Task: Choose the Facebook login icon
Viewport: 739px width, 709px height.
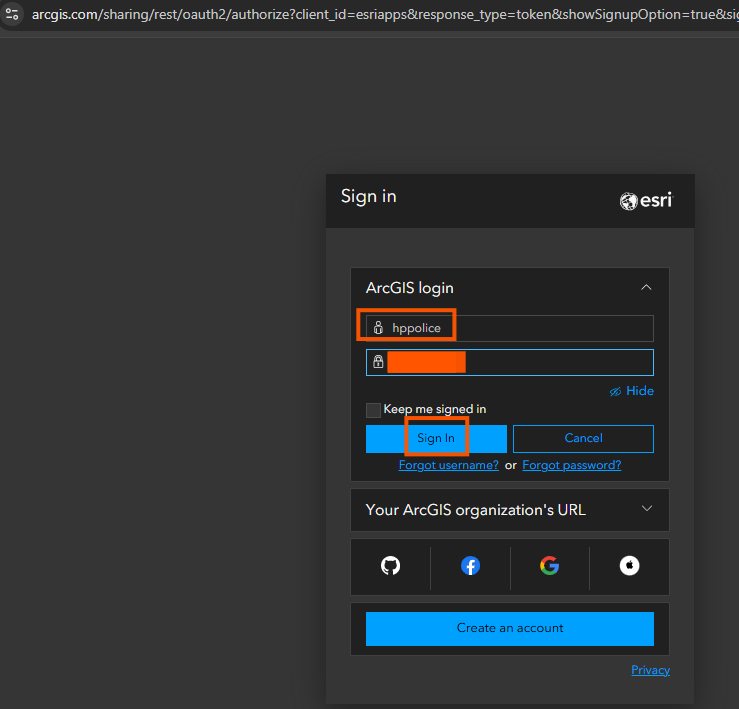Action: 470,566
